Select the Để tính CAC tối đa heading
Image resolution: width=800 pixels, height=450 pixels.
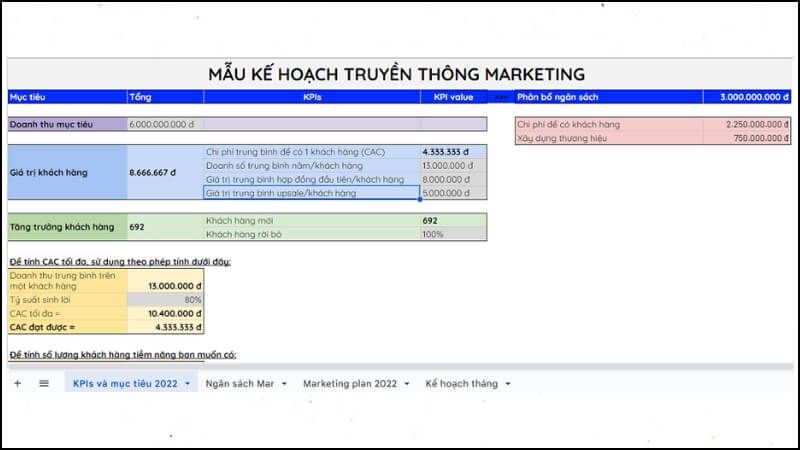click(x=120, y=261)
